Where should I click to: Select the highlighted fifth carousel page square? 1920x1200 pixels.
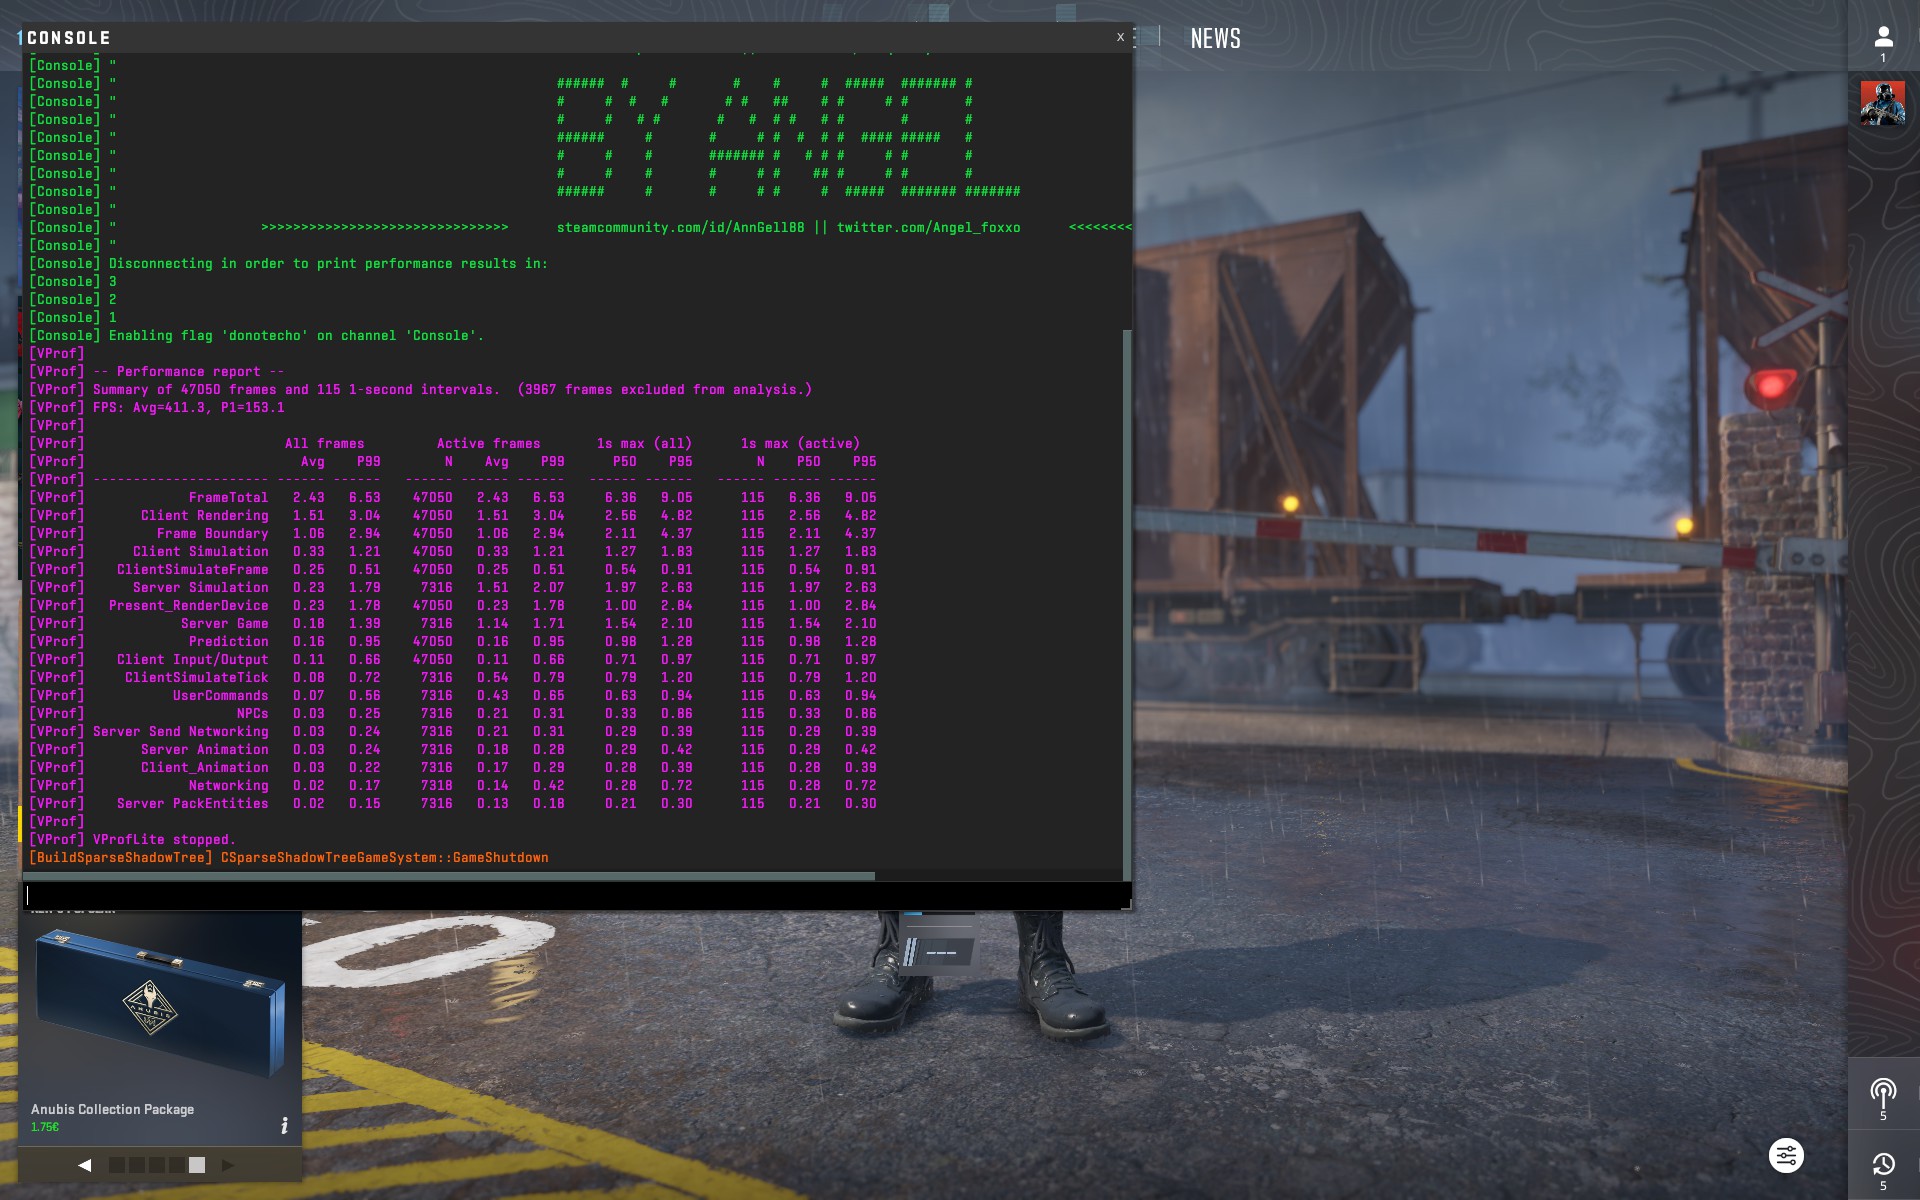point(197,1165)
